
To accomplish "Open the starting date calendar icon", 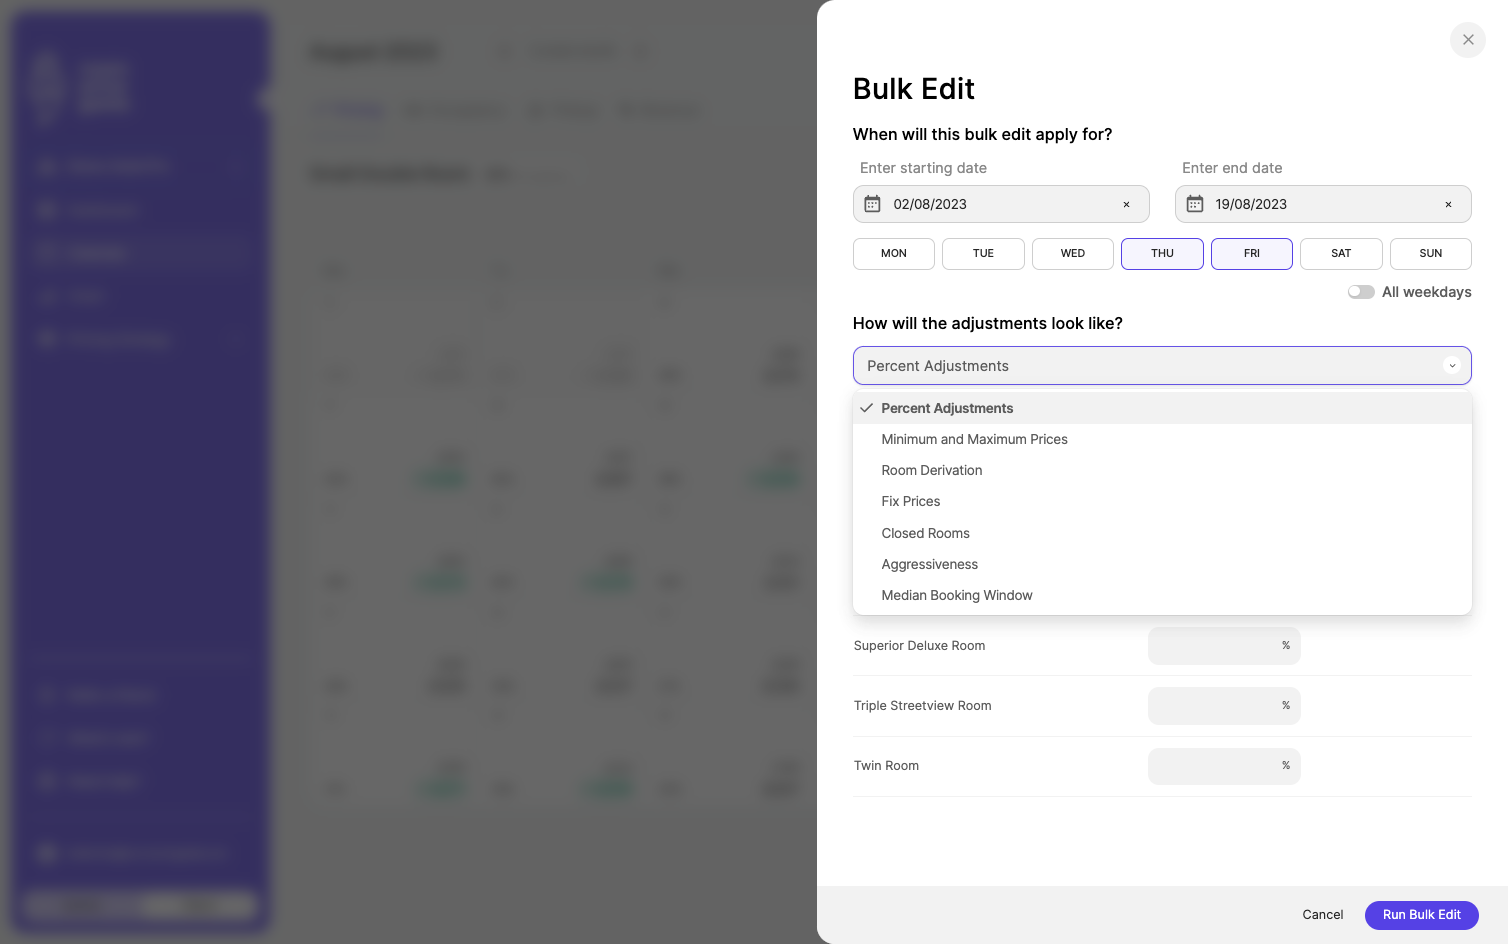I will 872,204.
